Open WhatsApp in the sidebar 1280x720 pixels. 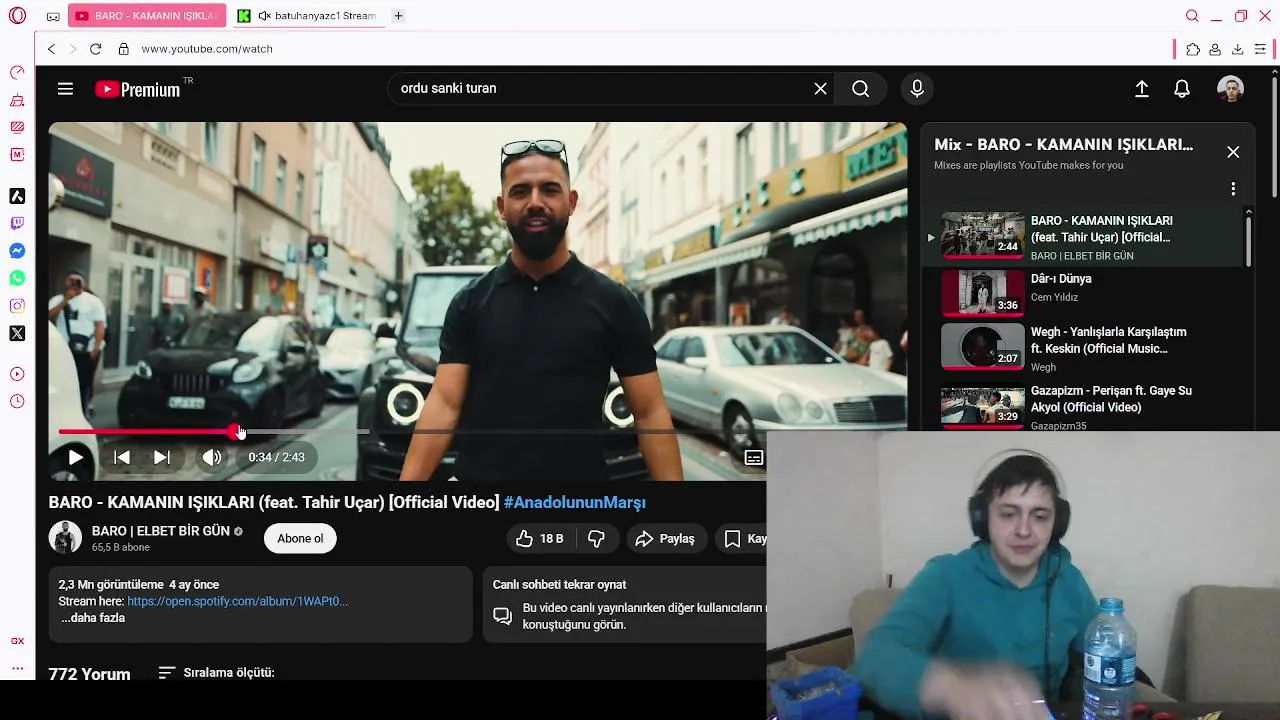coord(17,278)
